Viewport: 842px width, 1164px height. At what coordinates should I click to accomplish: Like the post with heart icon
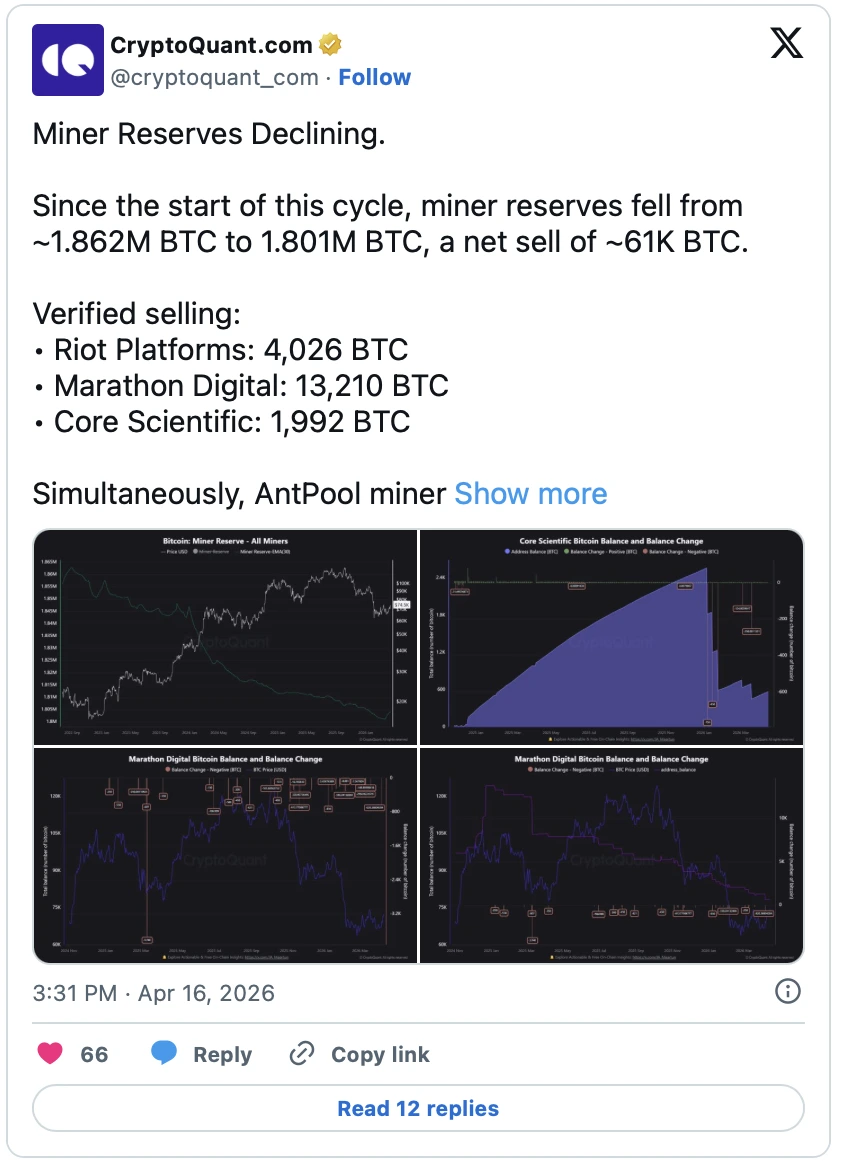point(50,1054)
